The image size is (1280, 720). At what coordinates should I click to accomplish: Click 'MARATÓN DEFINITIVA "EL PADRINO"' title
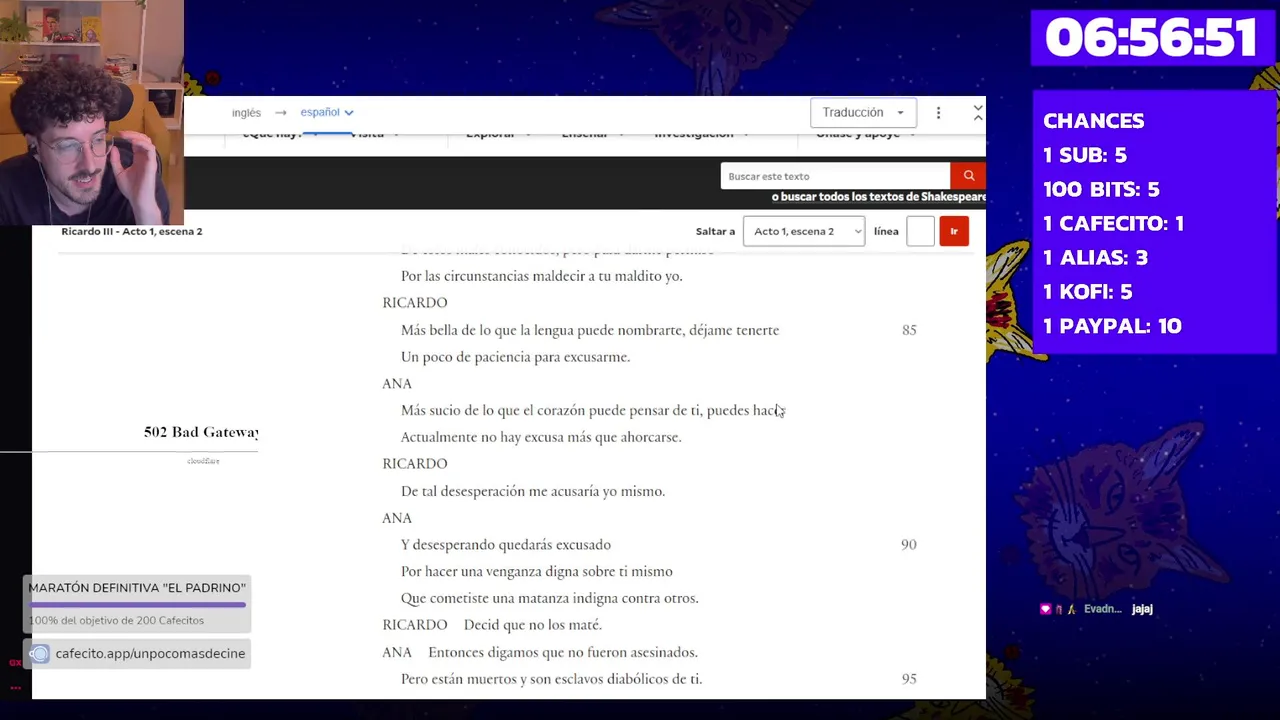137,588
